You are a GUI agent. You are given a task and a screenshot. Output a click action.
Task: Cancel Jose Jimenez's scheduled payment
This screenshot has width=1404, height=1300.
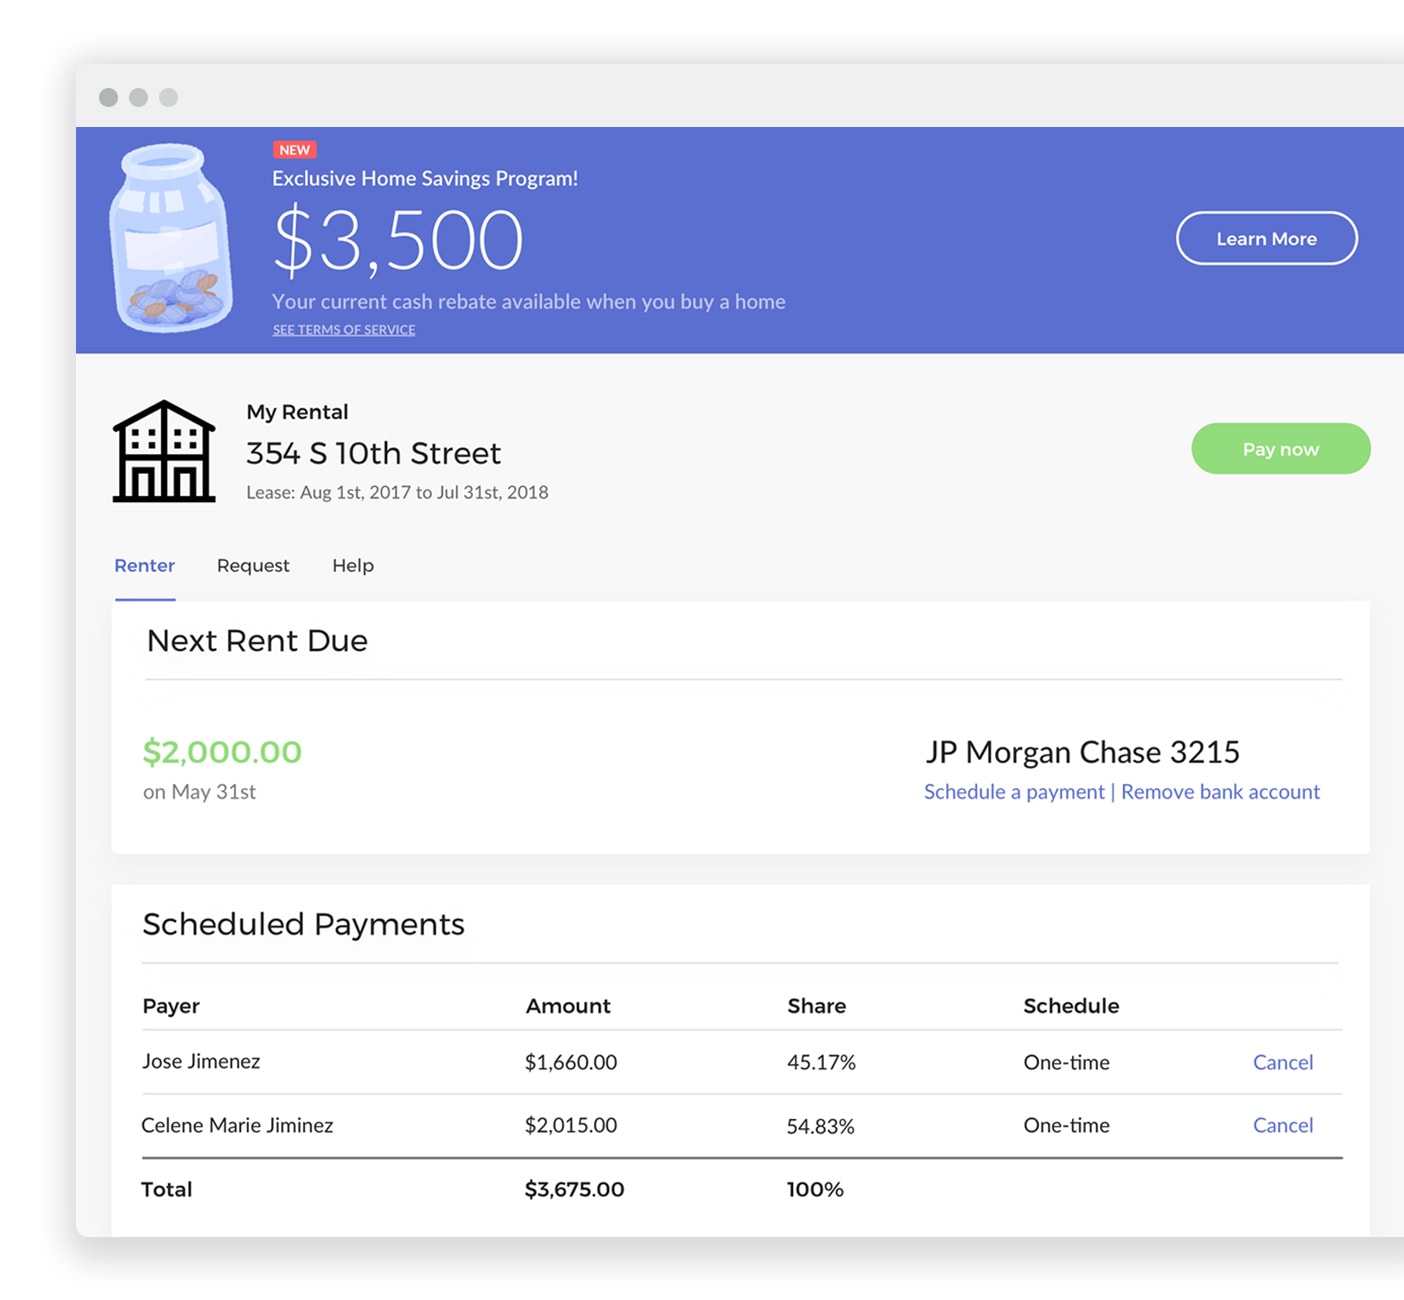(x=1283, y=1062)
